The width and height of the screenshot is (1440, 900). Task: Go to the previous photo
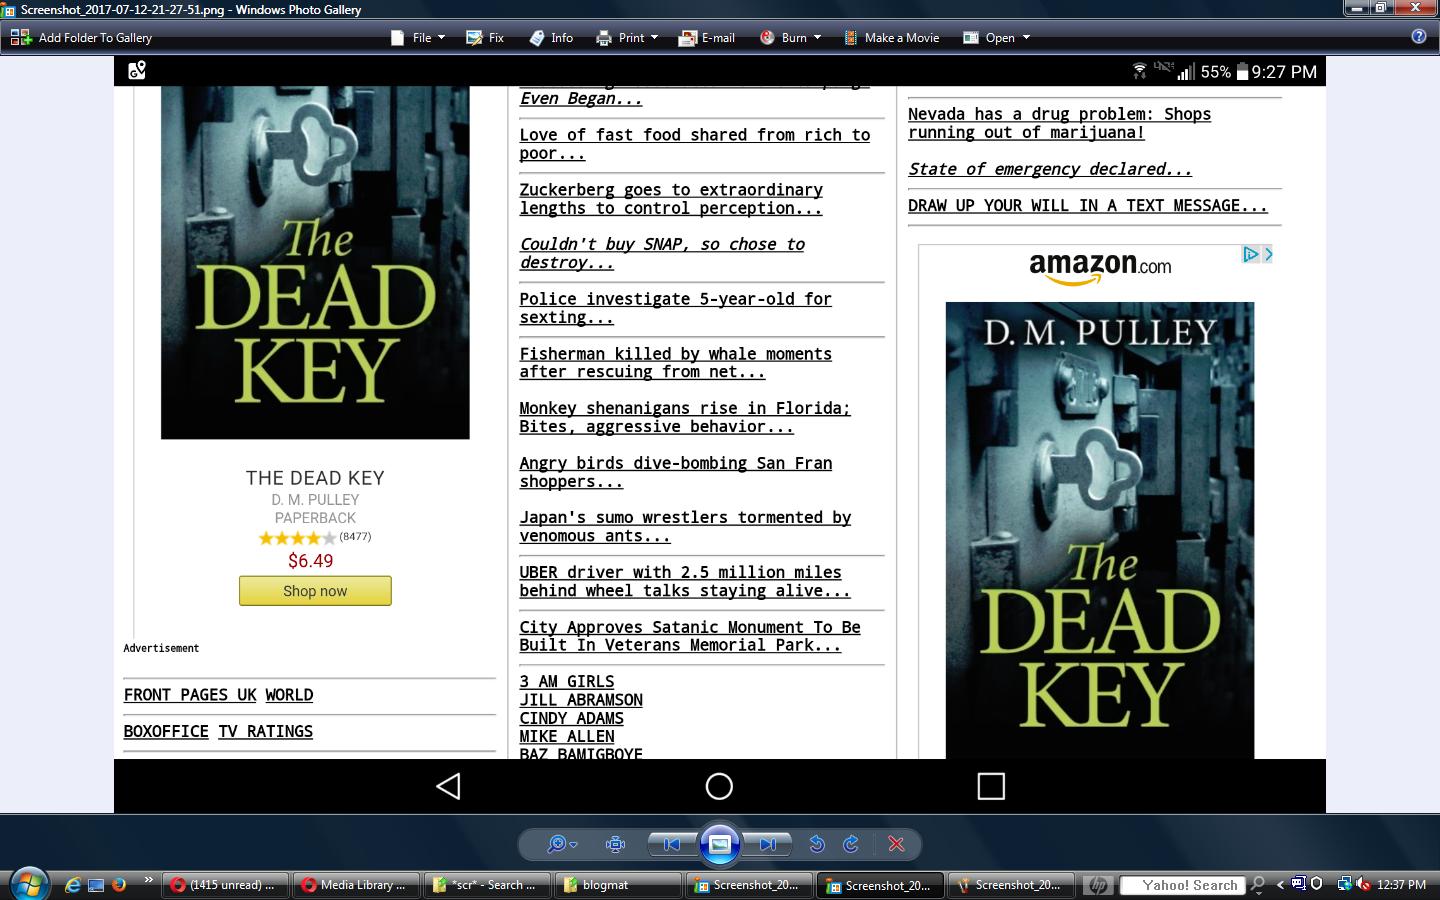tap(672, 844)
